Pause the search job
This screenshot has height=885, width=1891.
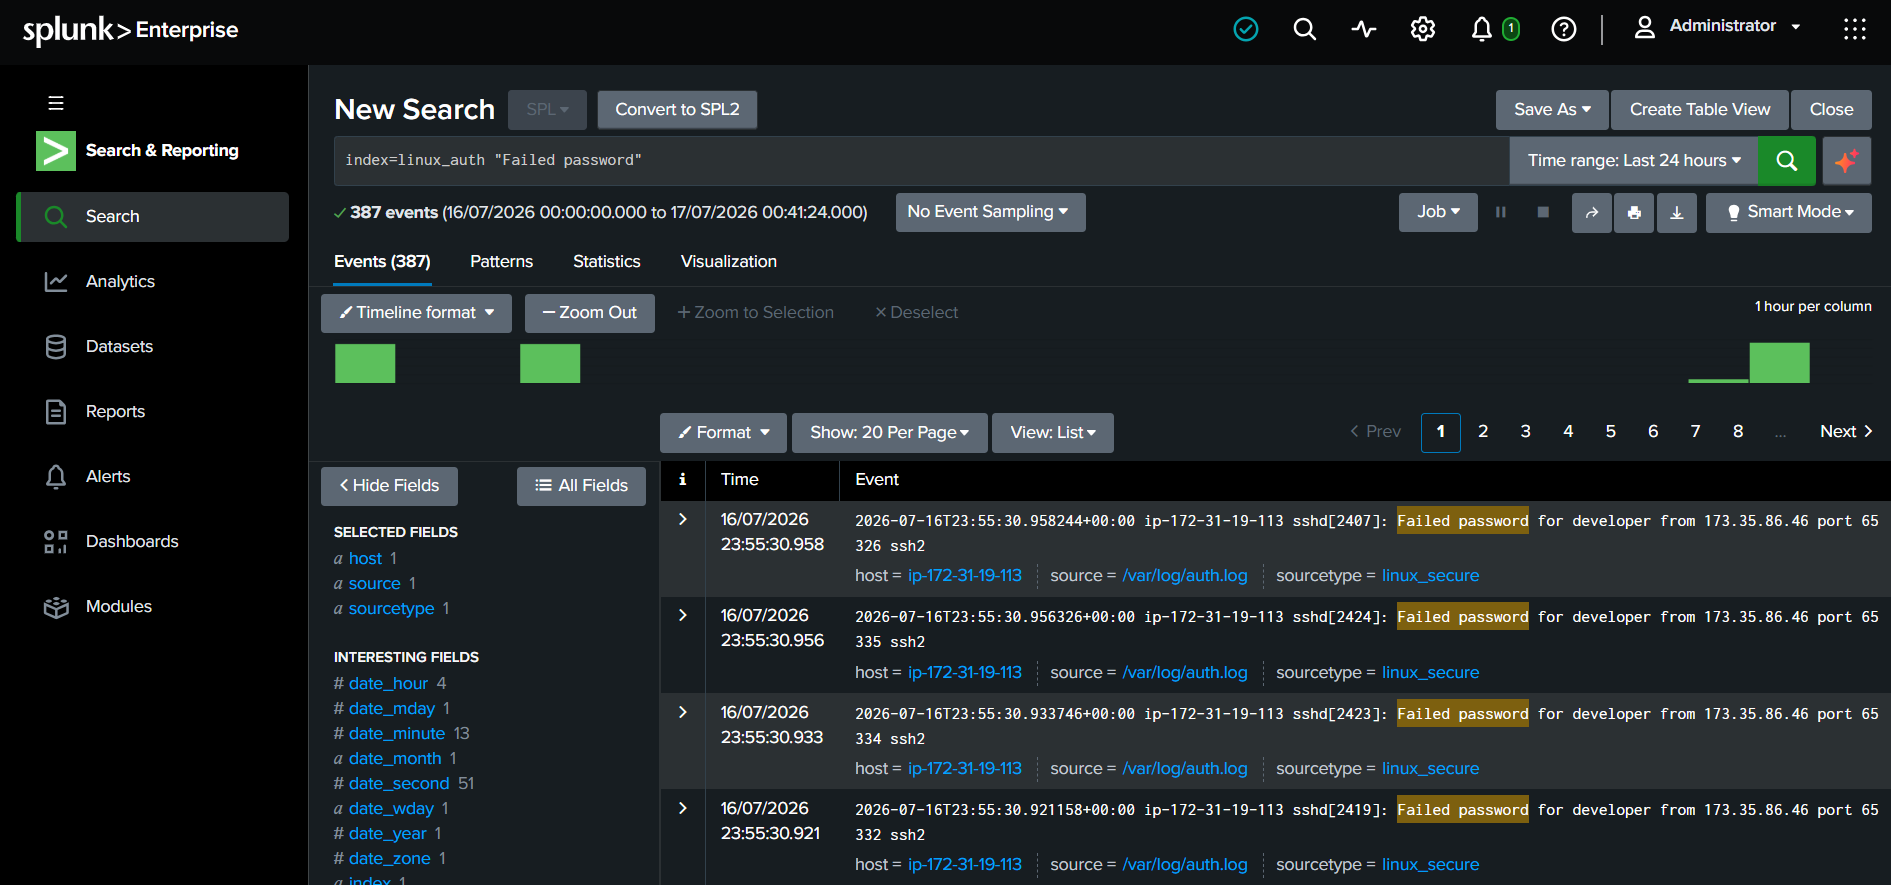pyautogui.click(x=1500, y=212)
